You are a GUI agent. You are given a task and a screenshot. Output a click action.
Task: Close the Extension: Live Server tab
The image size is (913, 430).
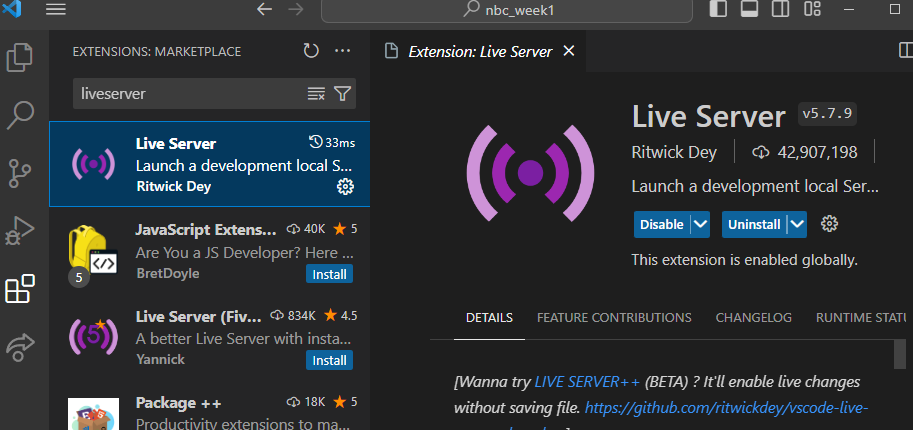pos(569,51)
